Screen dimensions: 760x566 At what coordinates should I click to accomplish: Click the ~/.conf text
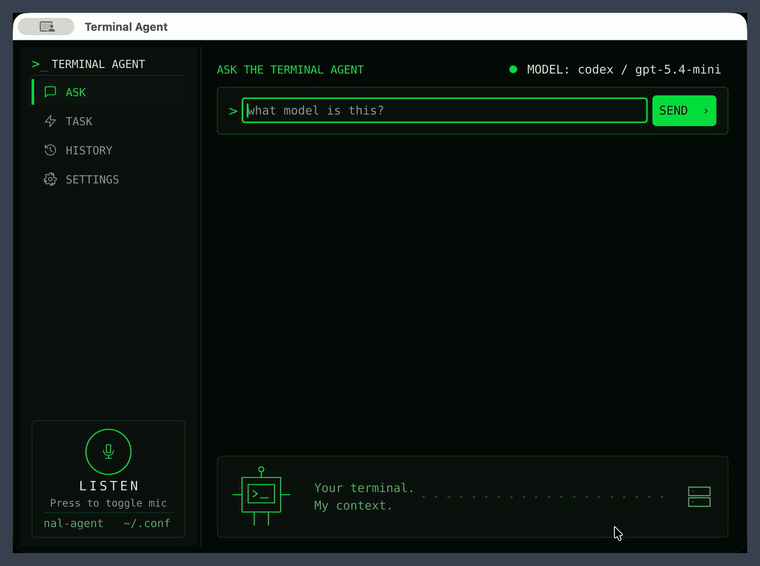click(x=147, y=523)
